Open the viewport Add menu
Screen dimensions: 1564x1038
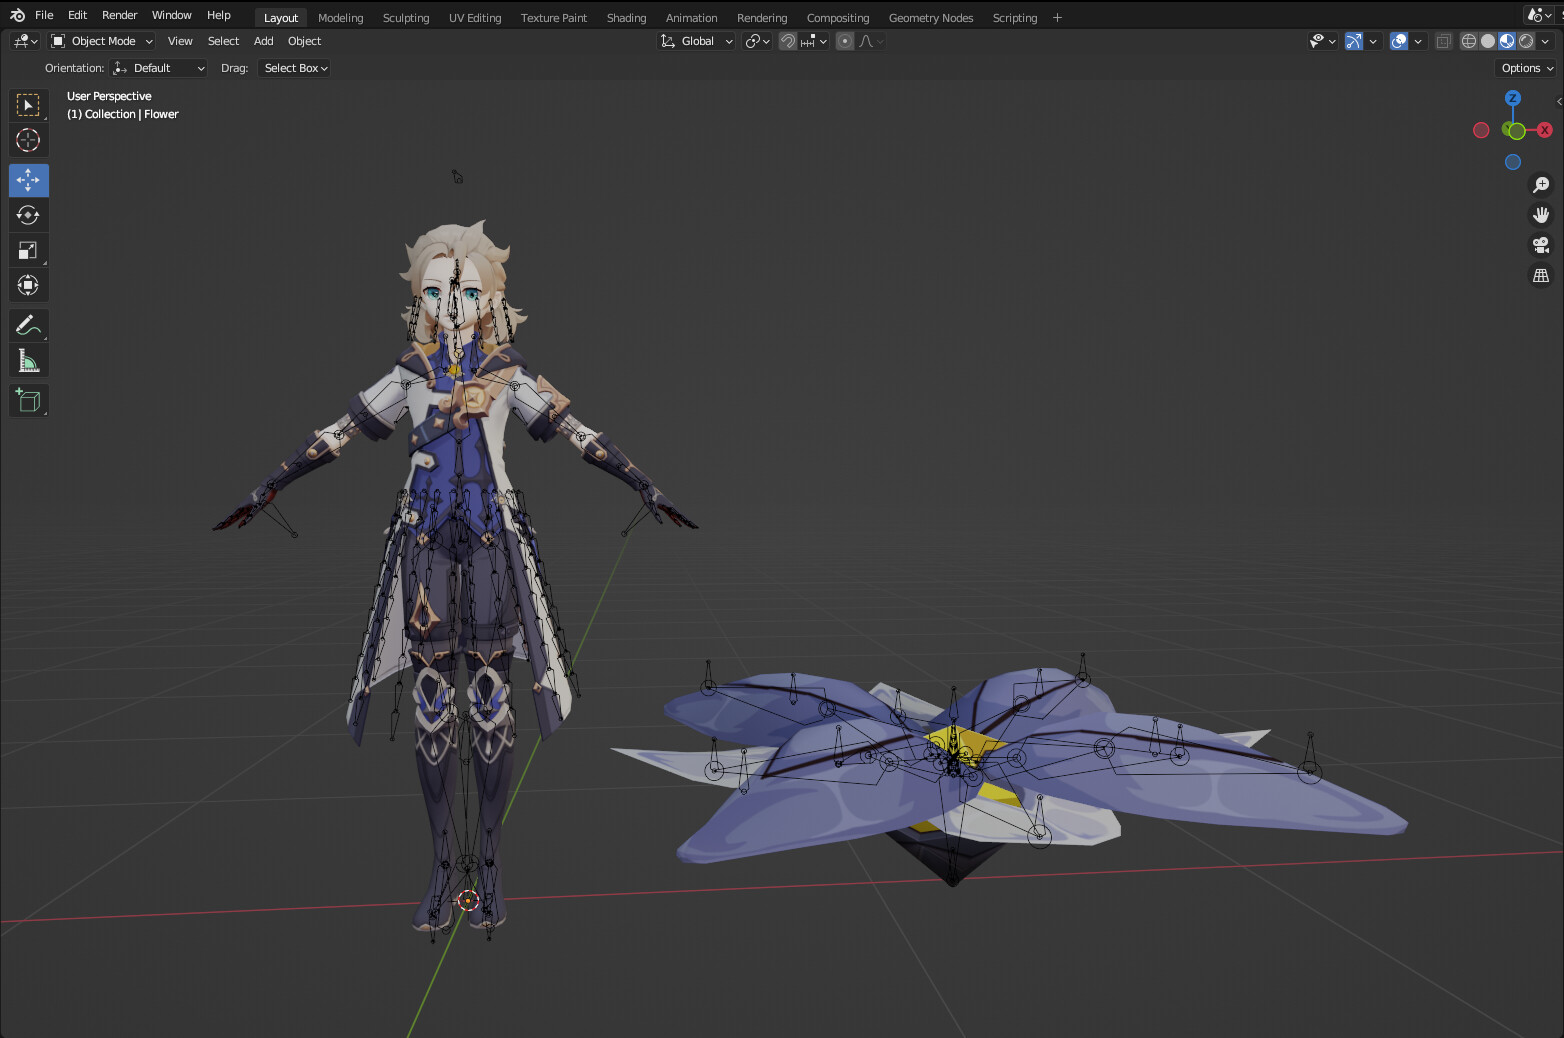263,41
